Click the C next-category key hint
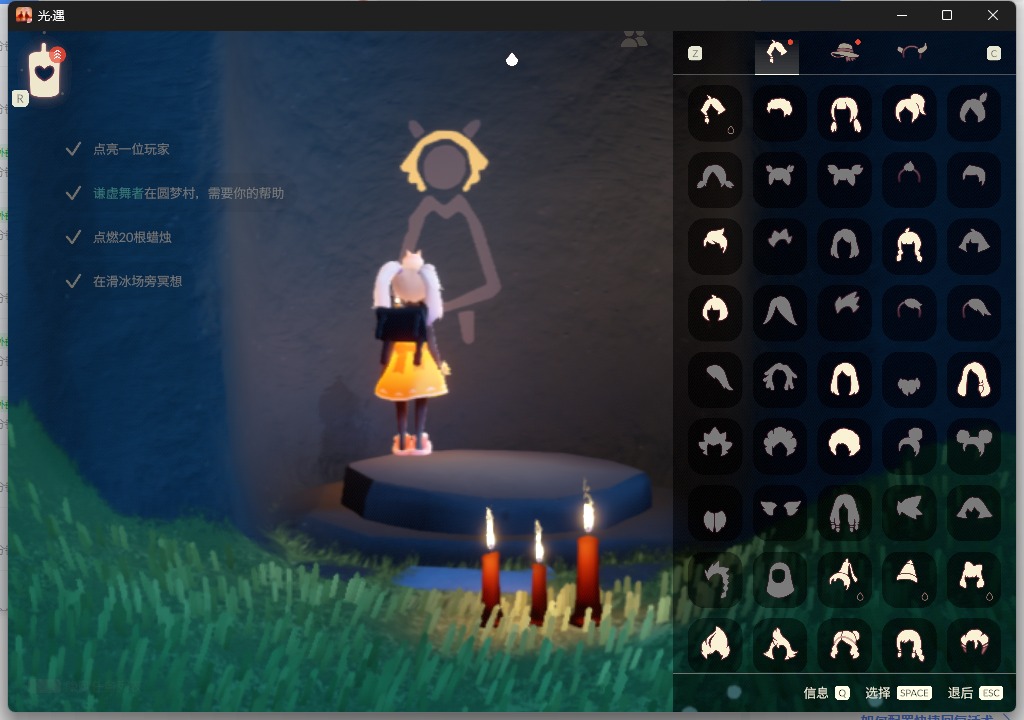This screenshot has width=1024, height=720. pos(993,54)
